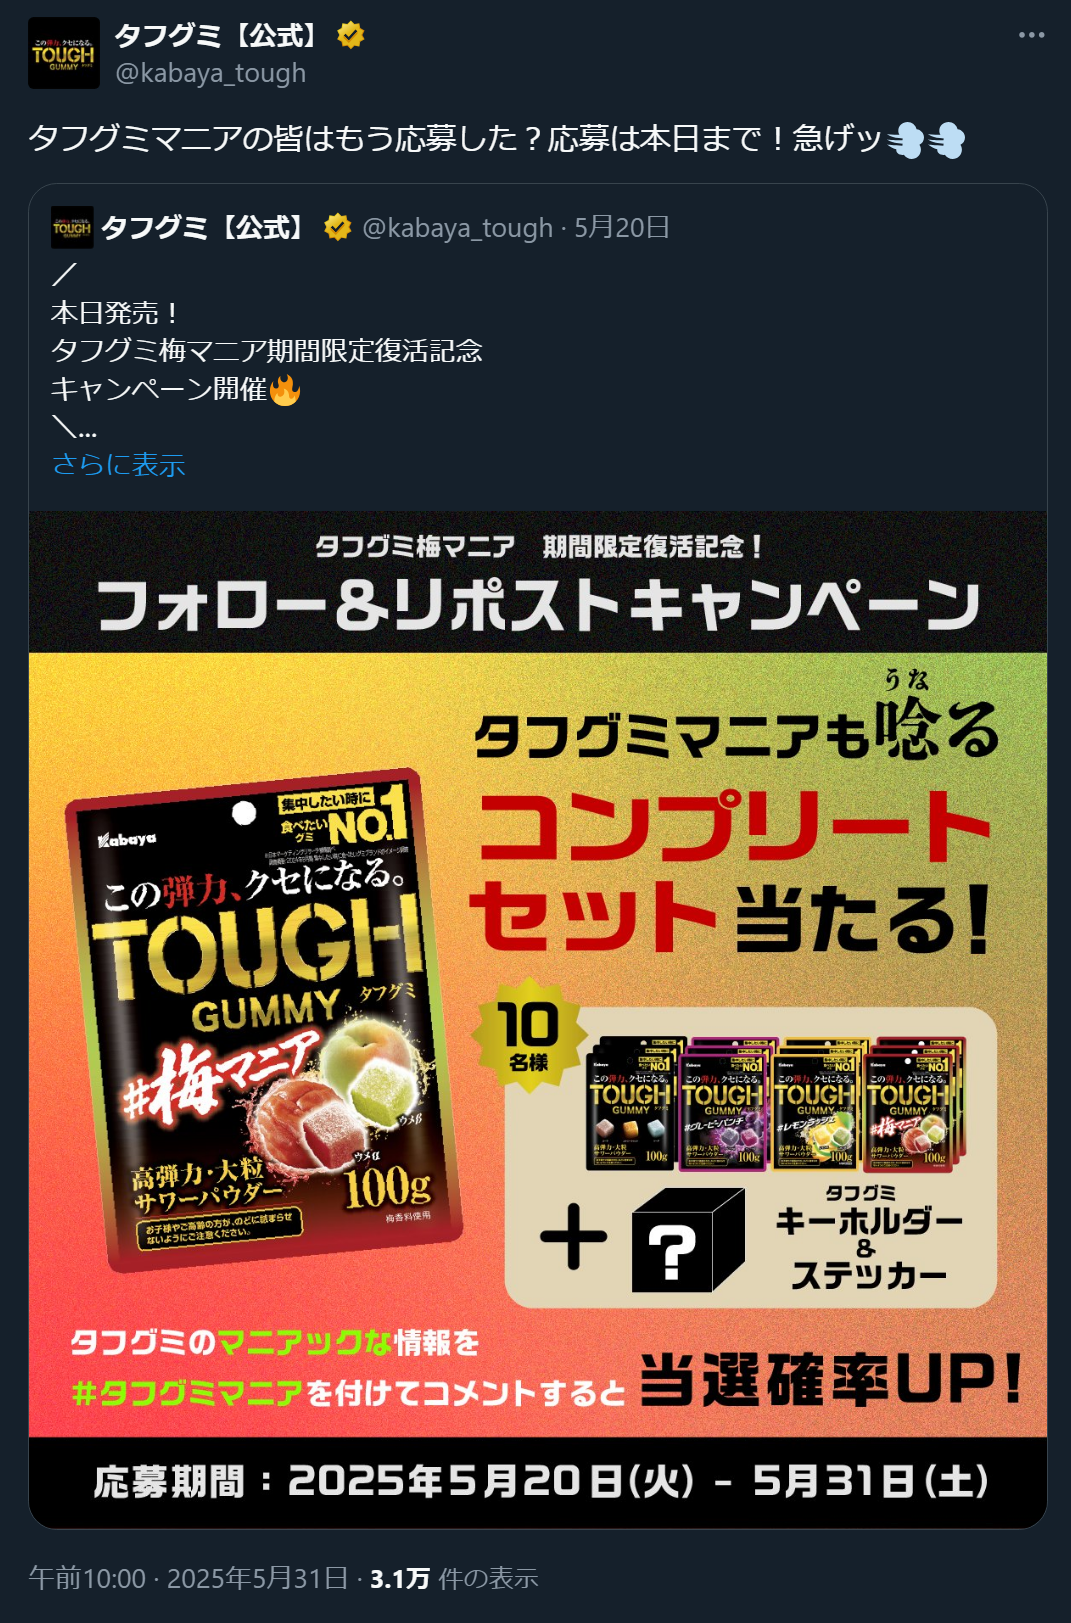1071x1623 pixels.
Task: Click the 応募期間 date banner in image
Action: [x=538, y=1482]
